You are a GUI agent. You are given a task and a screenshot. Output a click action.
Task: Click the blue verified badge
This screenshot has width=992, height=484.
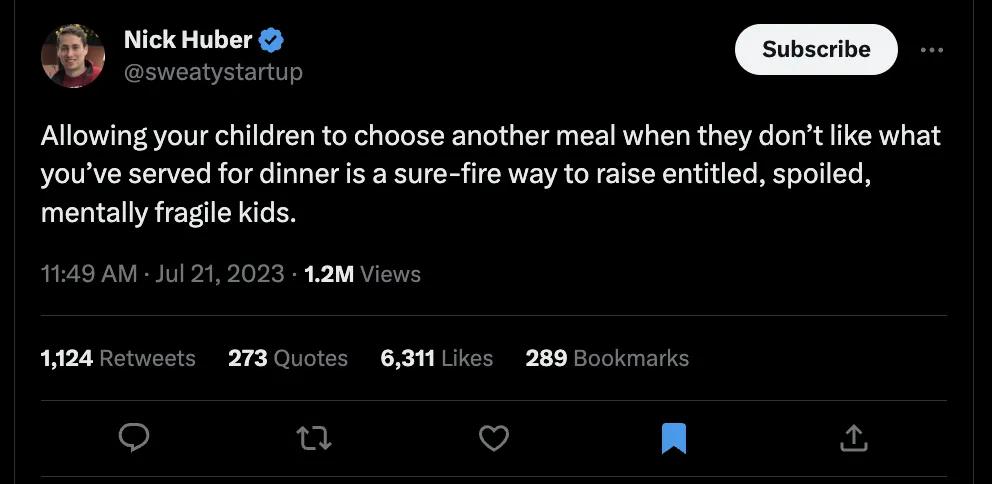point(272,41)
